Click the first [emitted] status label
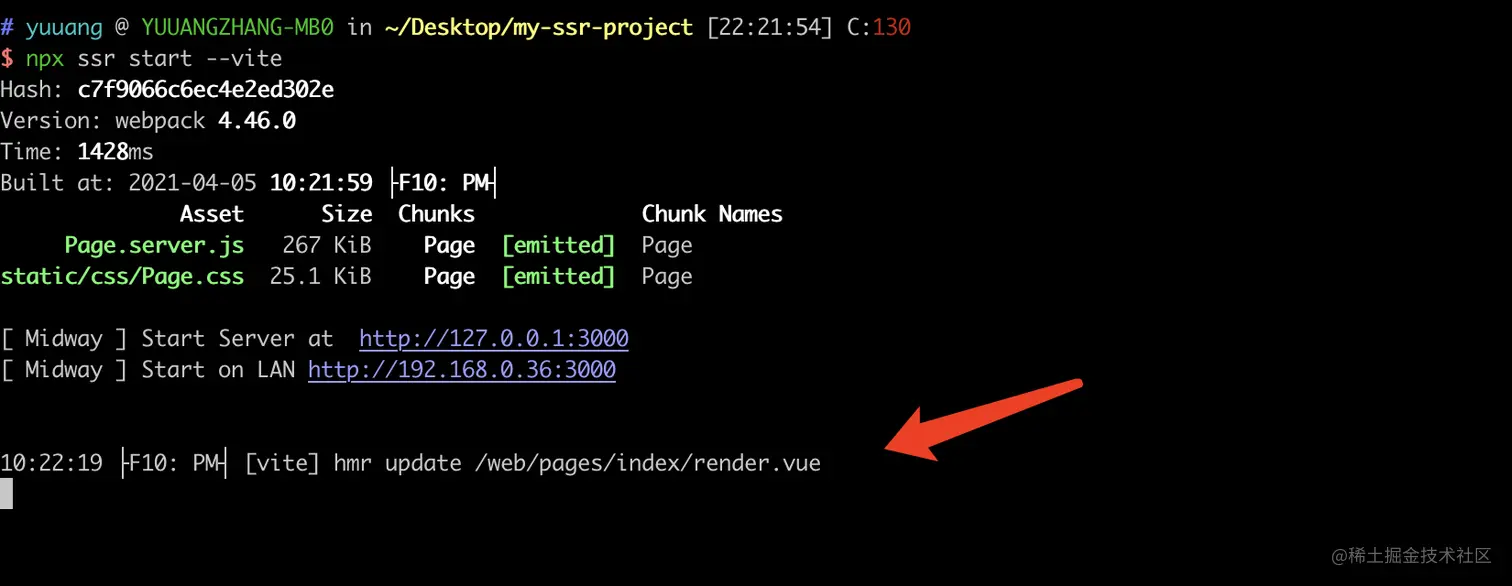The image size is (1512, 586). tap(558, 246)
